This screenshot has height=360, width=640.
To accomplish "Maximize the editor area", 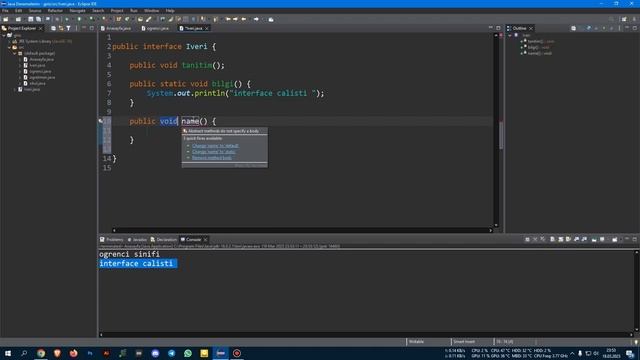I will point(498,28).
